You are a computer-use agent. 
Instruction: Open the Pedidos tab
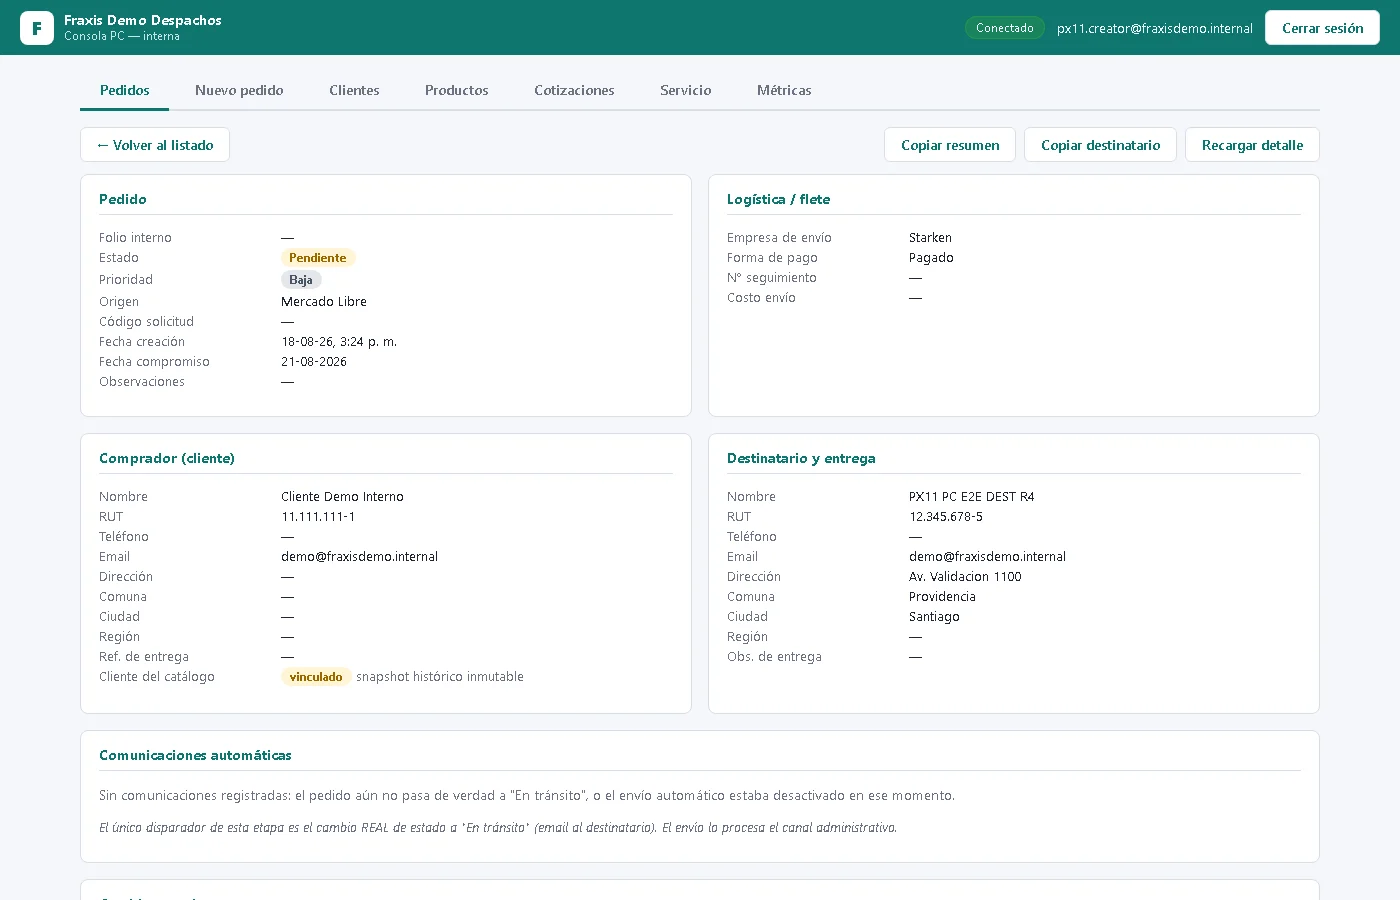pyautogui.click(x=125, y=90)
